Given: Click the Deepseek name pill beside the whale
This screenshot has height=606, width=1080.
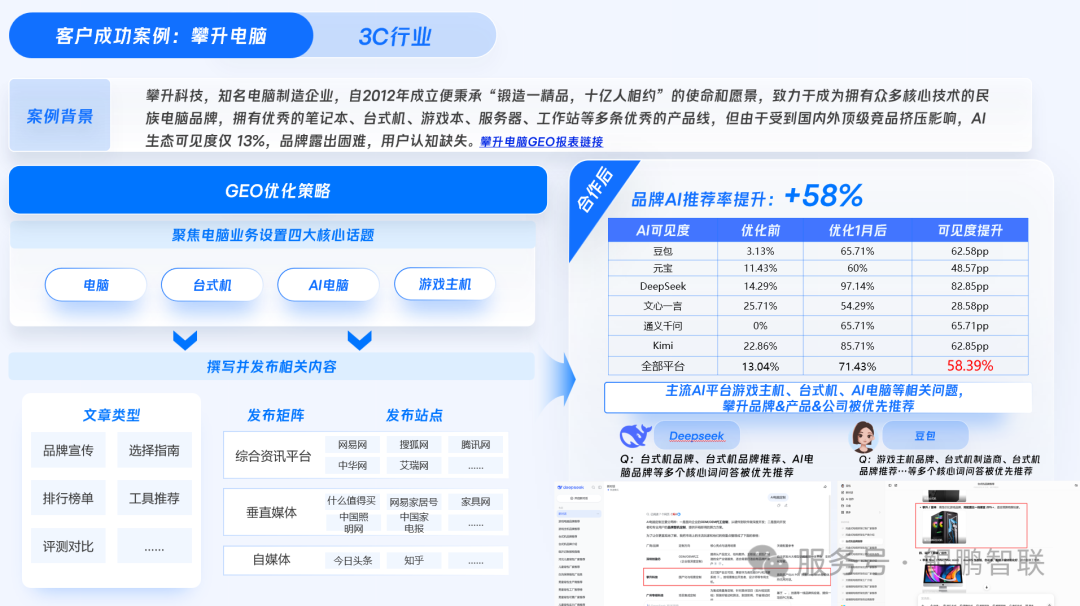Looking at the screenshot, I should click(x=696, y=436).
